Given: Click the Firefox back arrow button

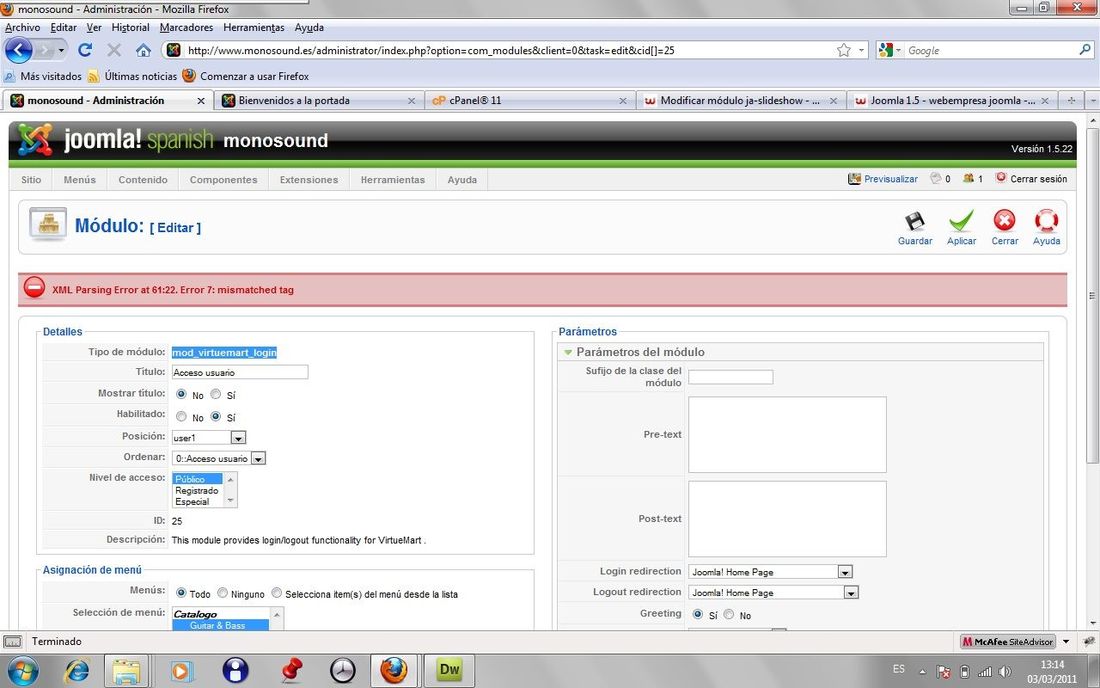Looking at the screenshot, I should coord(19,50).
